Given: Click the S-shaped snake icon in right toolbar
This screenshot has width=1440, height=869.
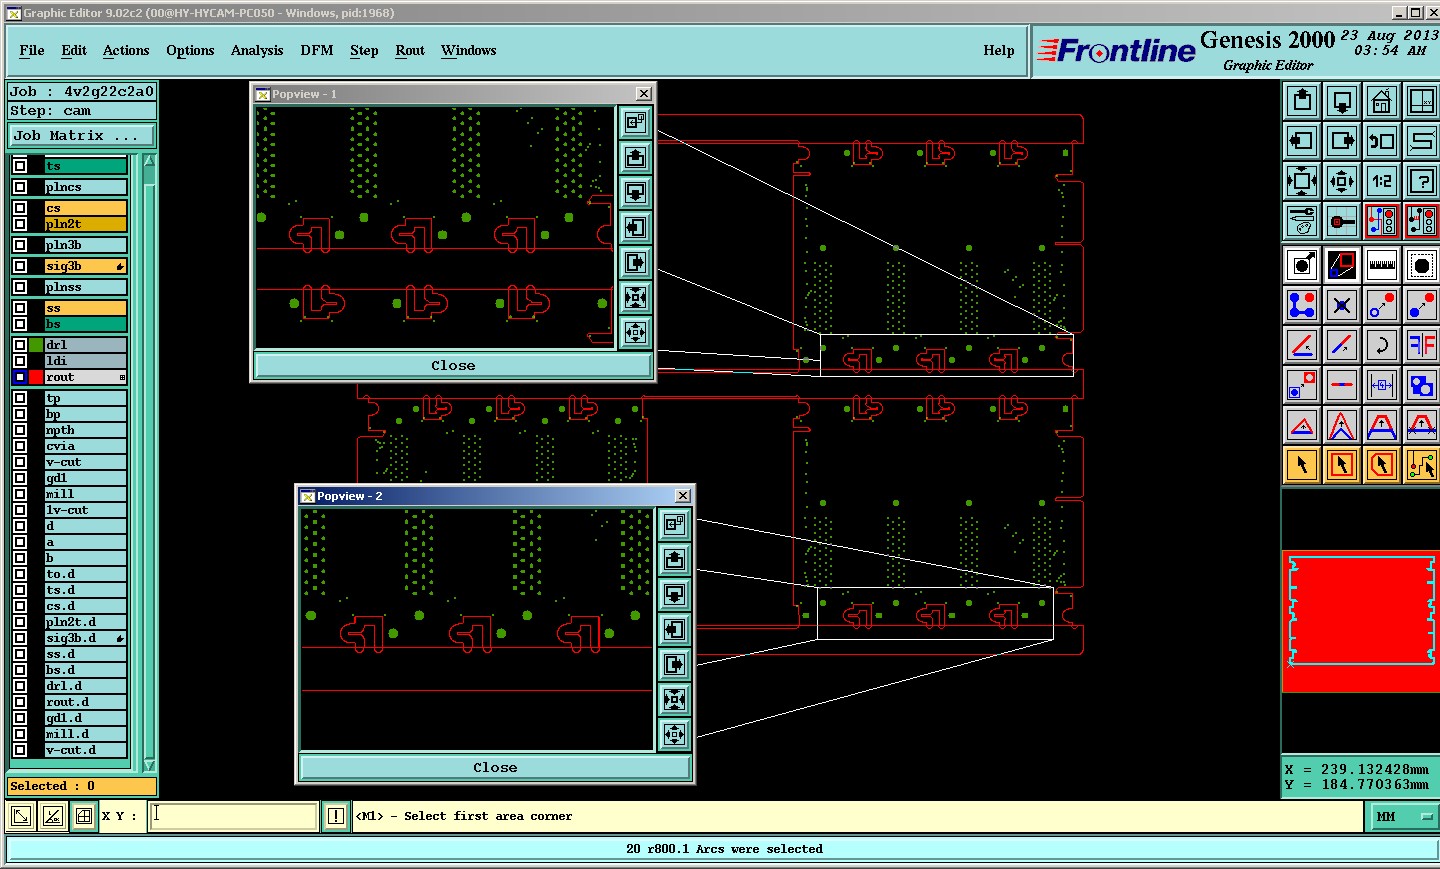Looking at the screenshot, I should point(1422,141).
